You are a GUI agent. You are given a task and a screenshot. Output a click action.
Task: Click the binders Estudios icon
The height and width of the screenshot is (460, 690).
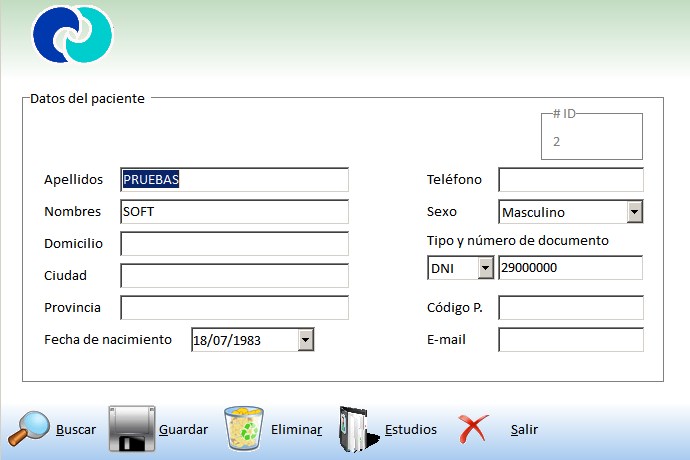tap(358, 430)
